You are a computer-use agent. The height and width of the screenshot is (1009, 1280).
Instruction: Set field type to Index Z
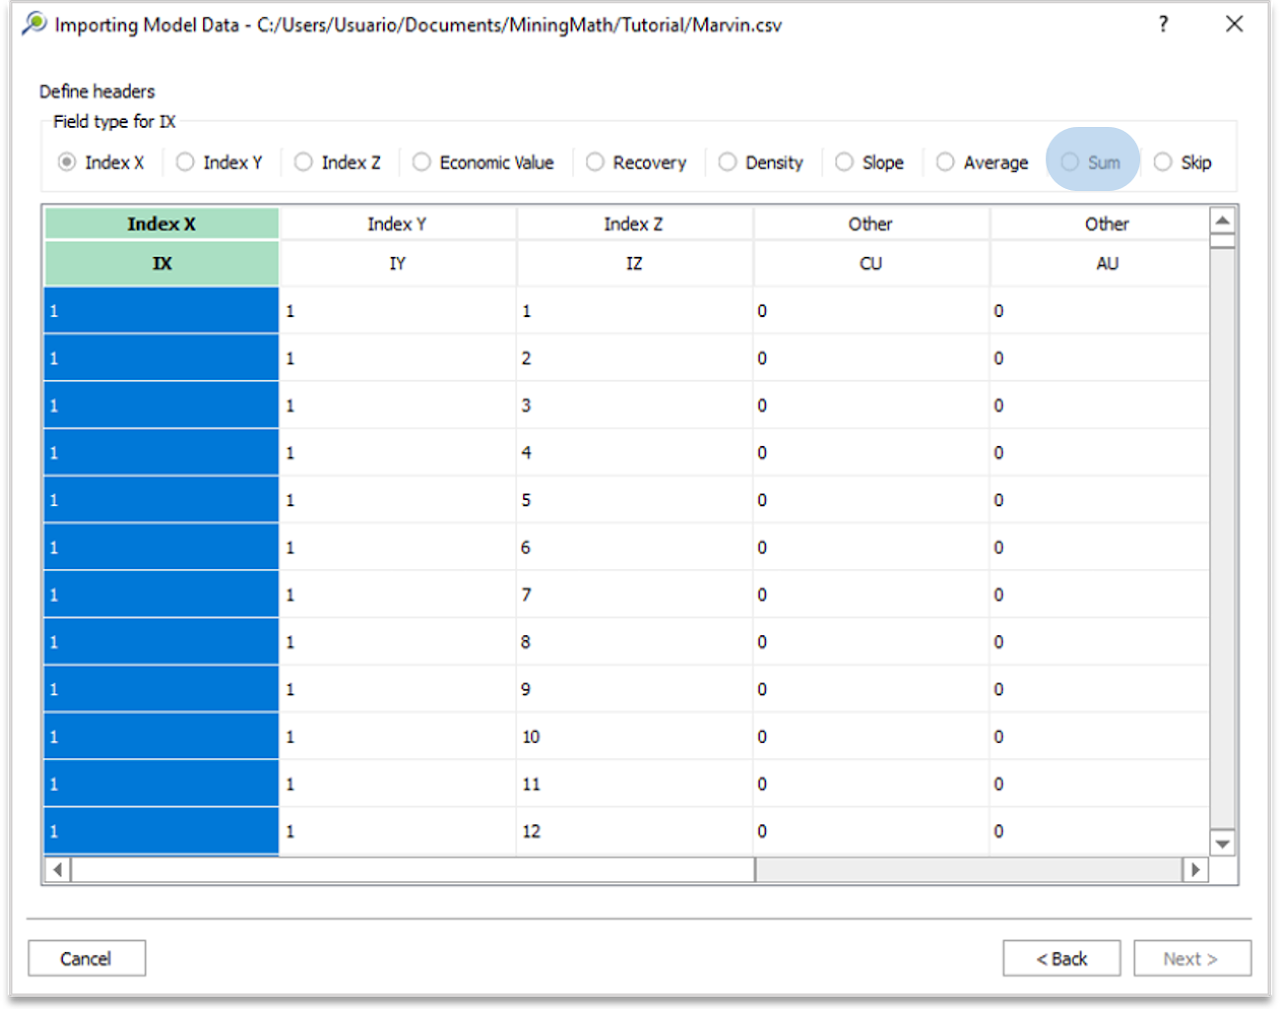(x=303, y=162)
